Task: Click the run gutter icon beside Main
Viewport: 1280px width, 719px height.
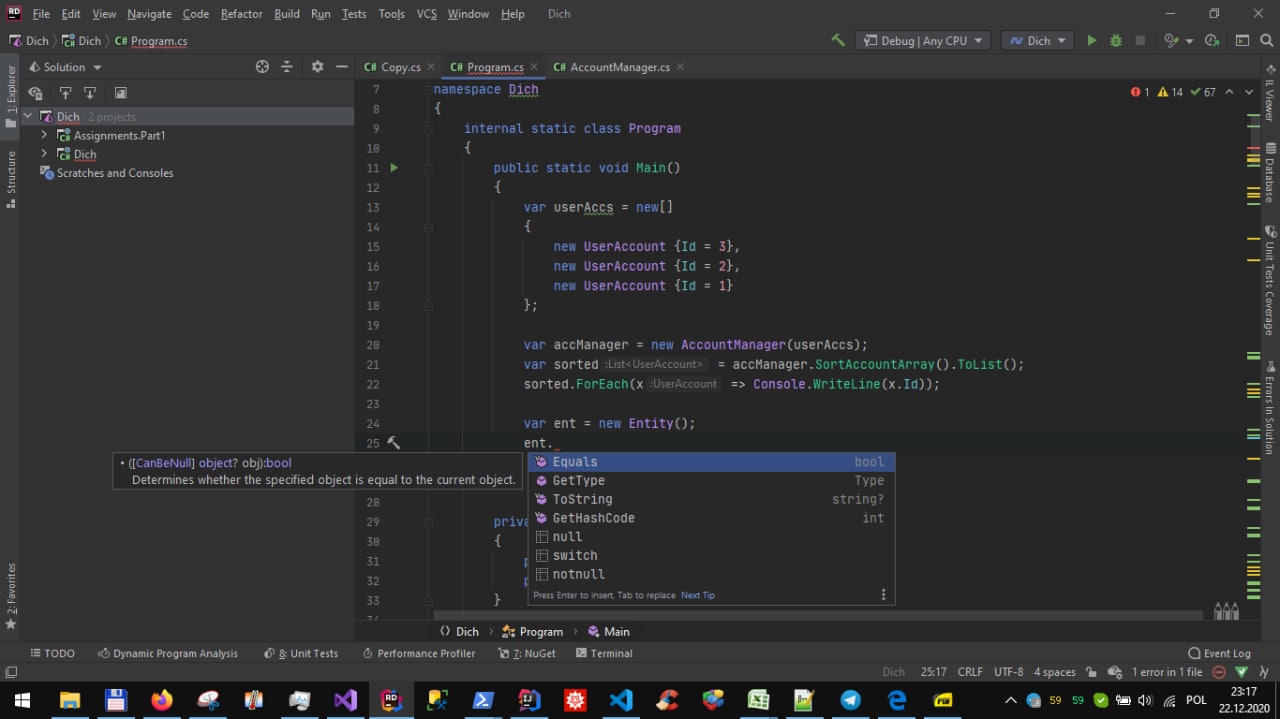Action: coord(394,168)
